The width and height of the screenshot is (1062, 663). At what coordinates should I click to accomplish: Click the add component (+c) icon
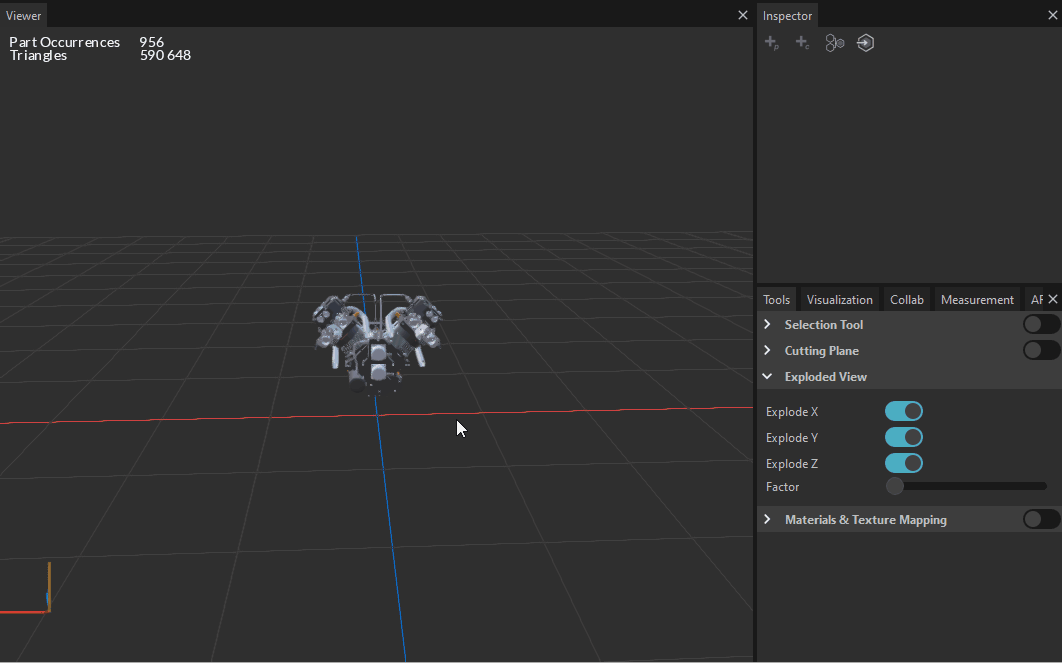click(802, 43)
